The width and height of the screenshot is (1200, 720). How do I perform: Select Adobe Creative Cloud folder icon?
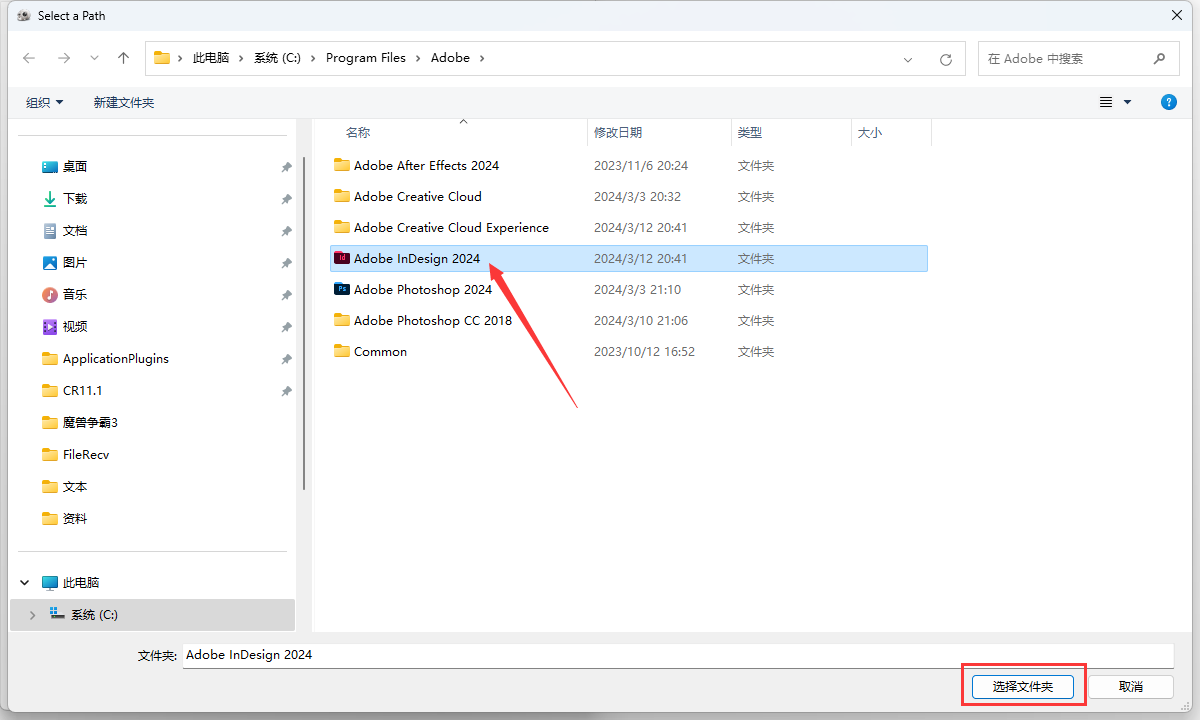pos(342,196)
